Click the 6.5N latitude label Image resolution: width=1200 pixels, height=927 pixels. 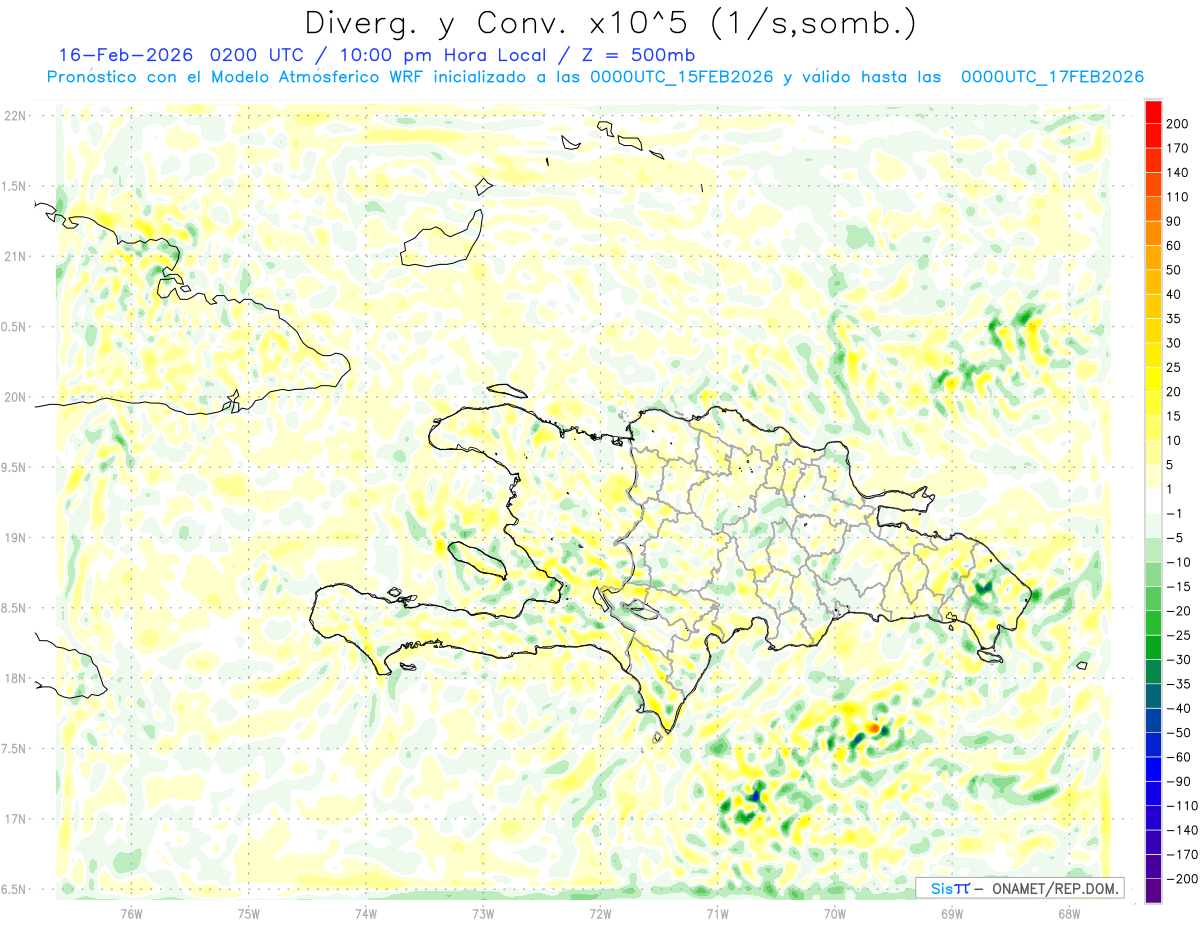14,889
